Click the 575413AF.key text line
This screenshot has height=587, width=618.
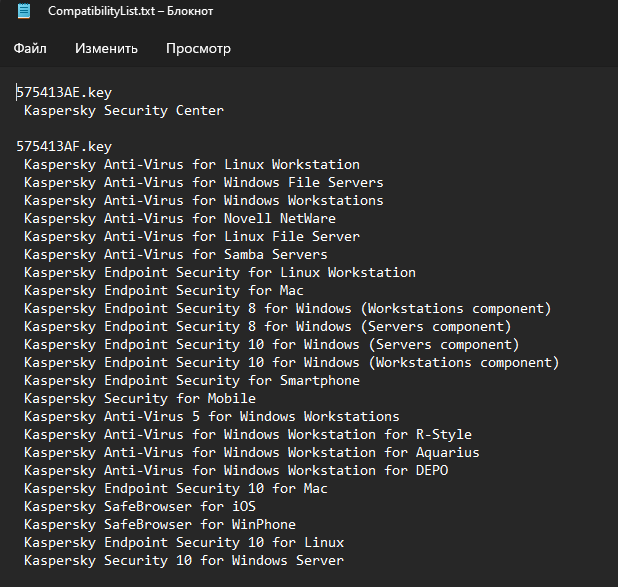64,146
